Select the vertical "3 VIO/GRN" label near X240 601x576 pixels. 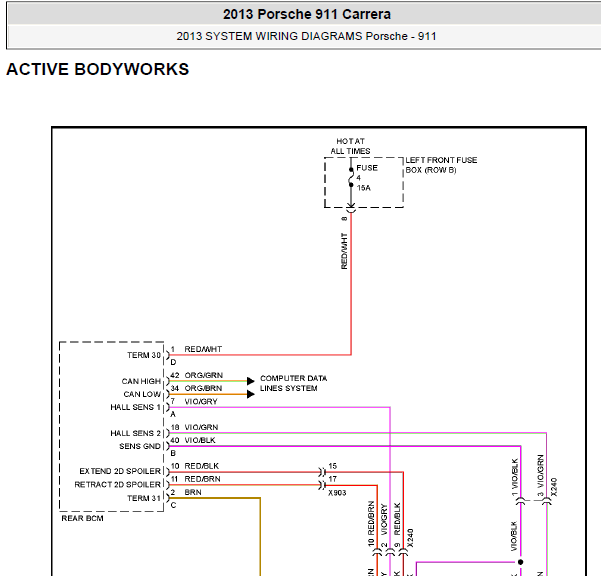540,475
